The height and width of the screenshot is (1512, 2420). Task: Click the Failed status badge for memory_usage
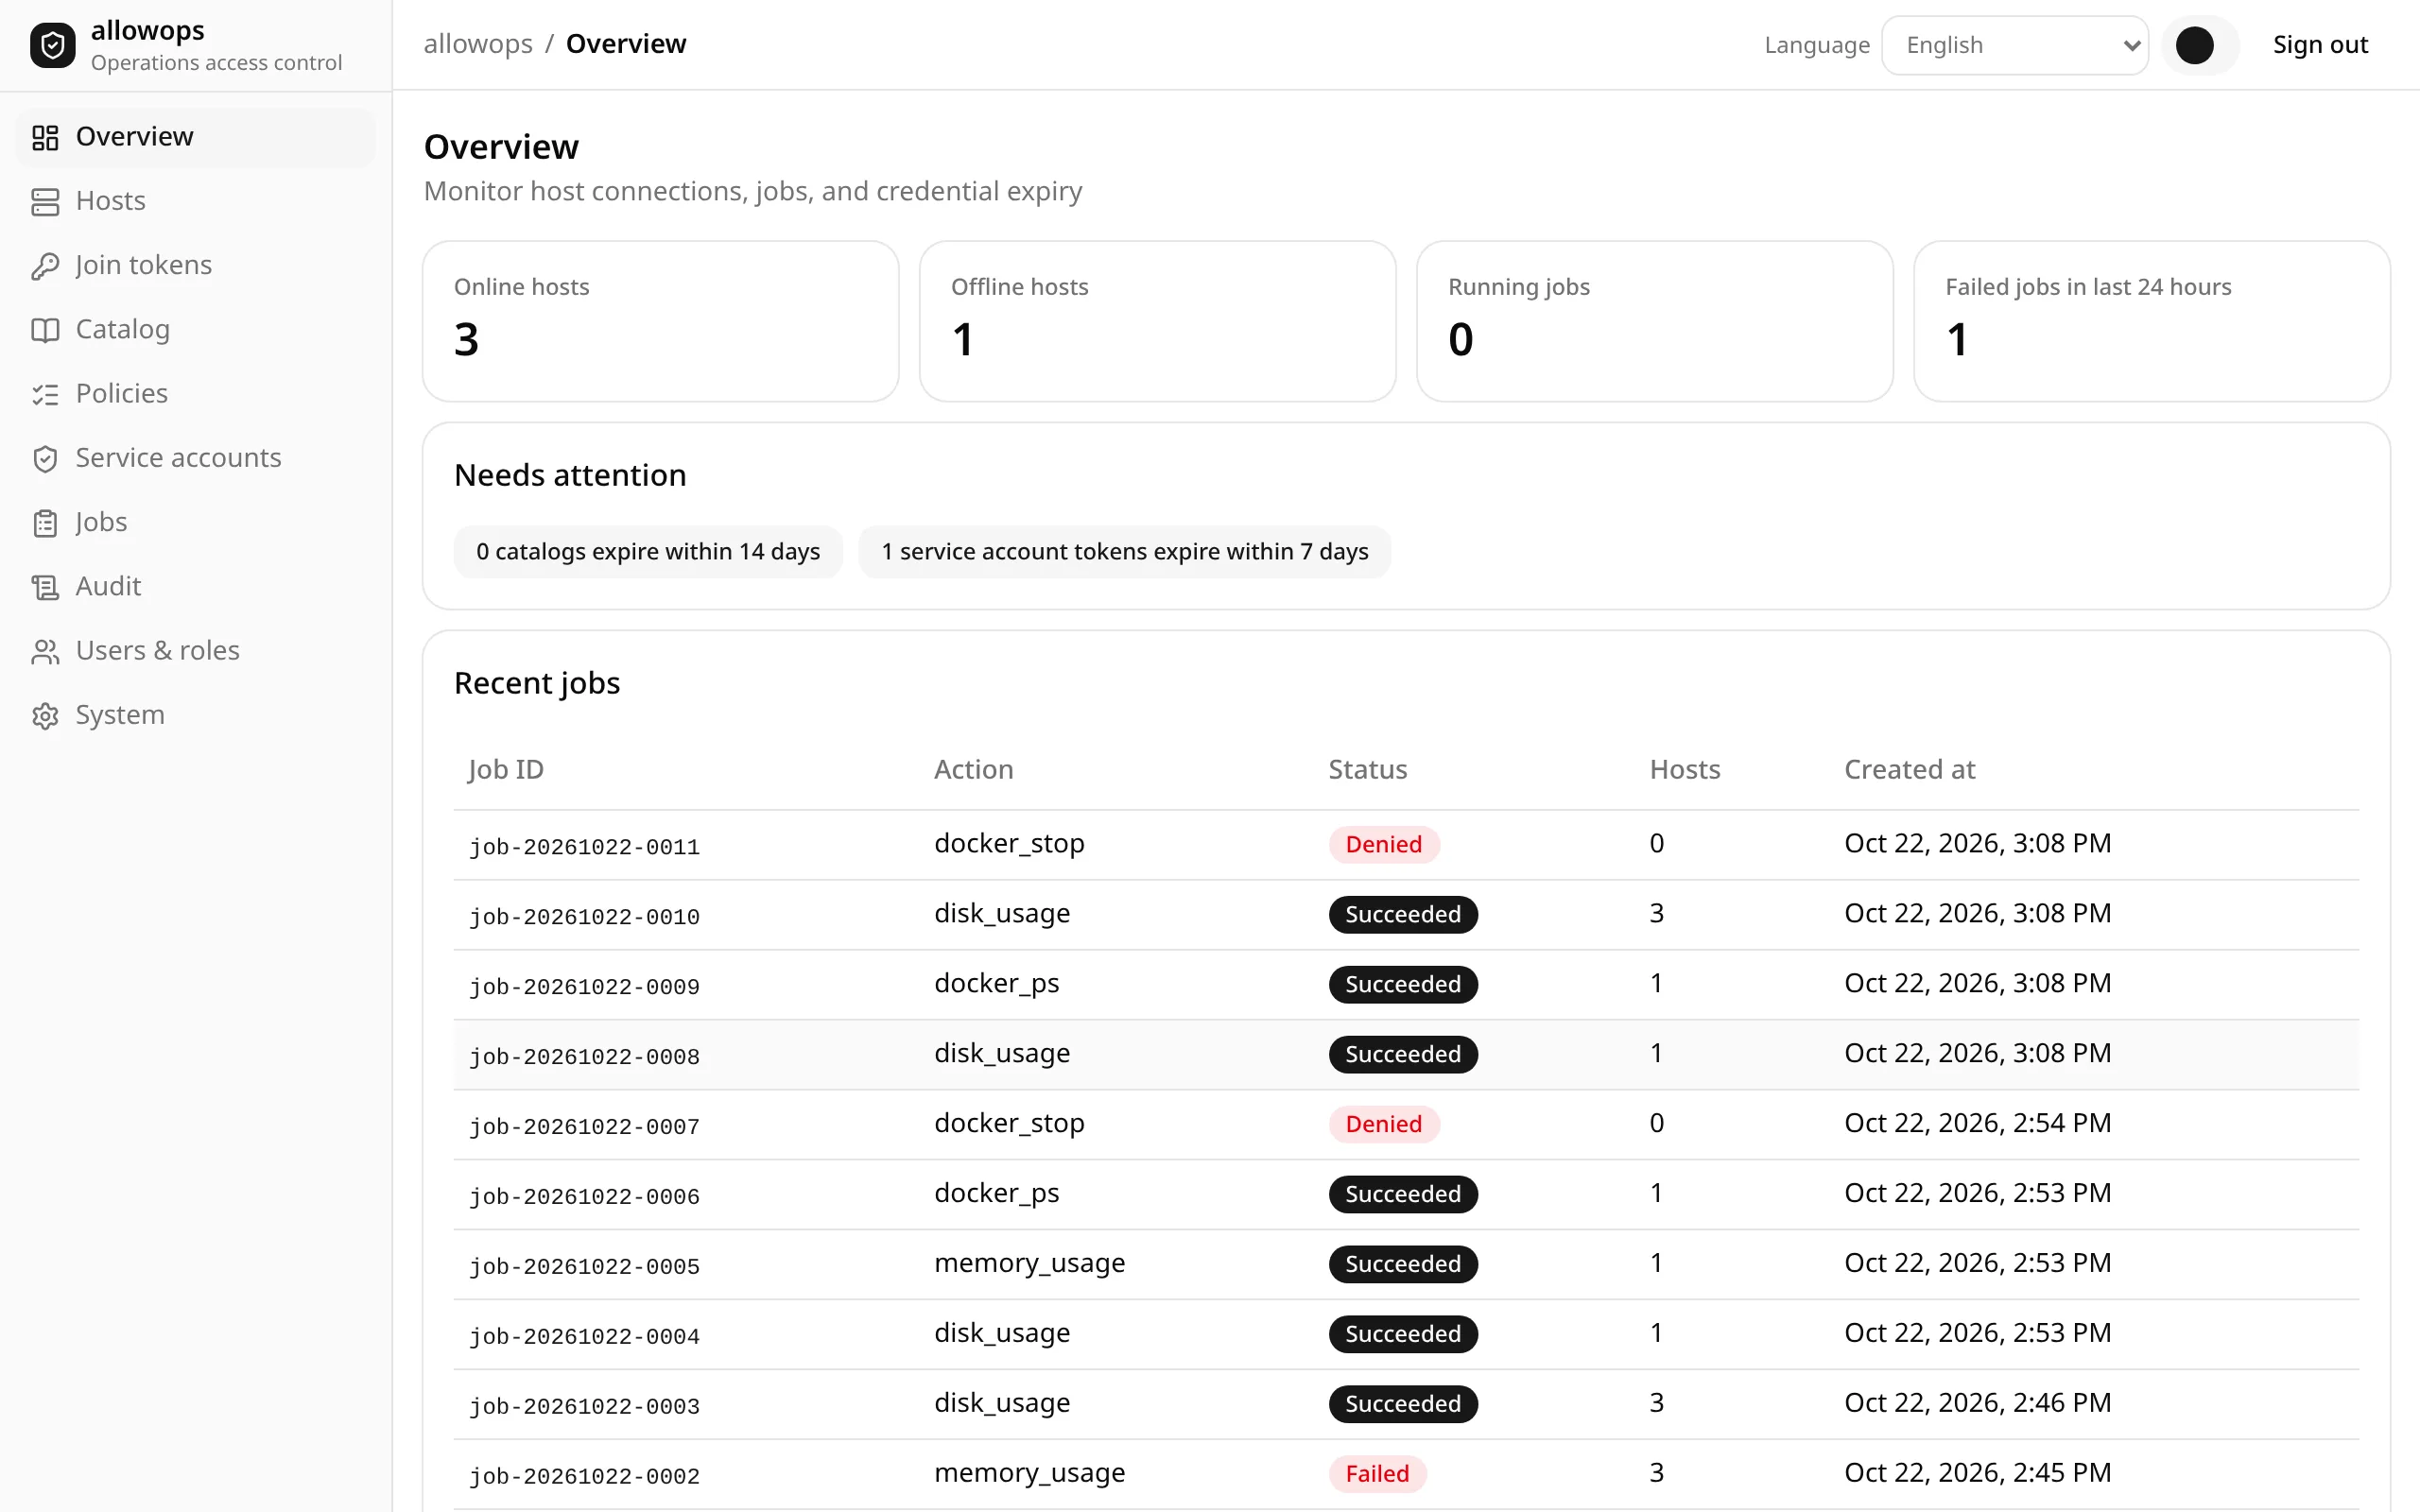coord(1377,1473)
